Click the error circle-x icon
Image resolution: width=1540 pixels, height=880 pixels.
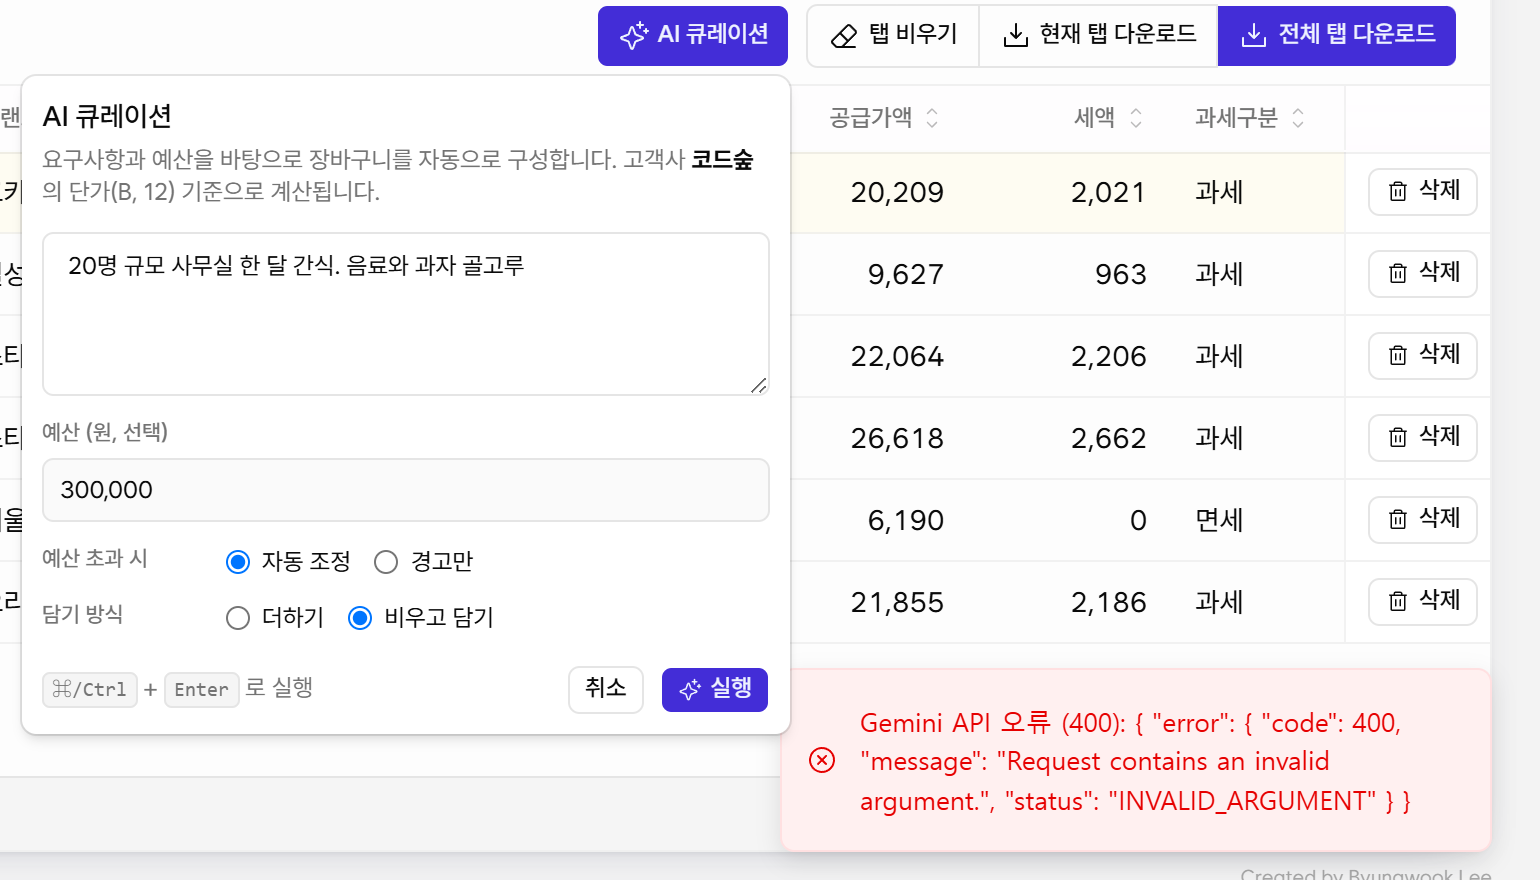[822, 761]
